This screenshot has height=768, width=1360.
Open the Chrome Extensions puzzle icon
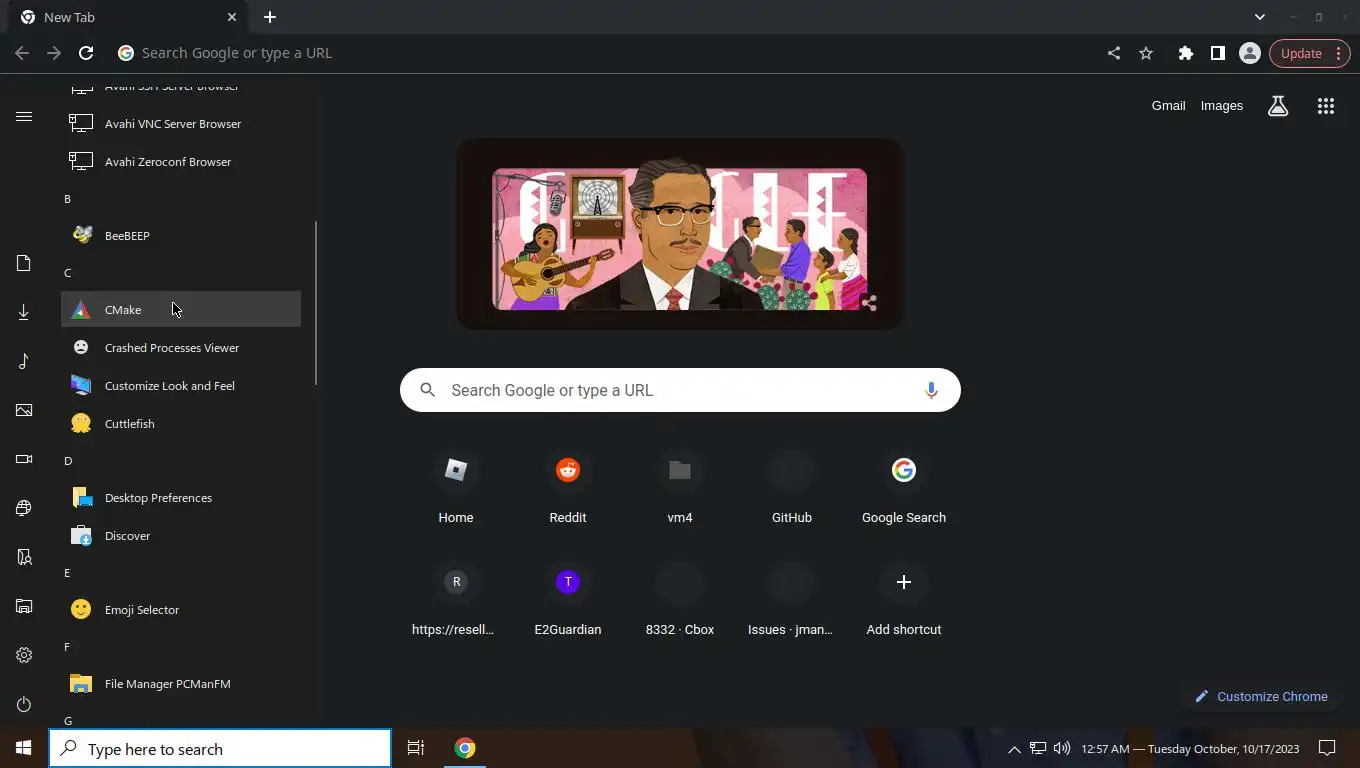pos(1185,53)
